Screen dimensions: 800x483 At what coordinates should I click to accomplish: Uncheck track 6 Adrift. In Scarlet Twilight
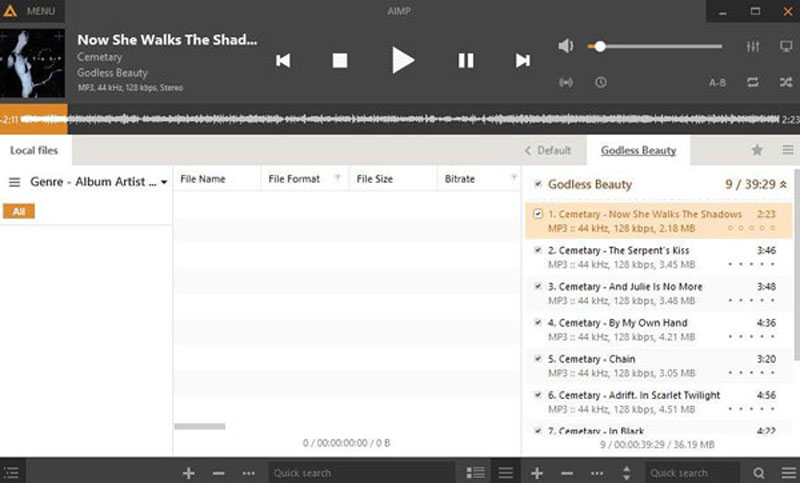point(538,395)
